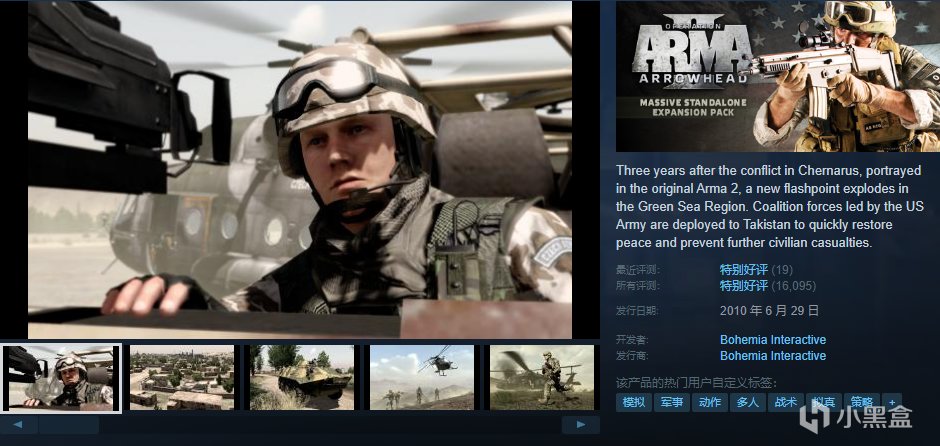Select the 模拟 tag
The height and width of the screenshot is (446, 940).
tap(634, 402)
